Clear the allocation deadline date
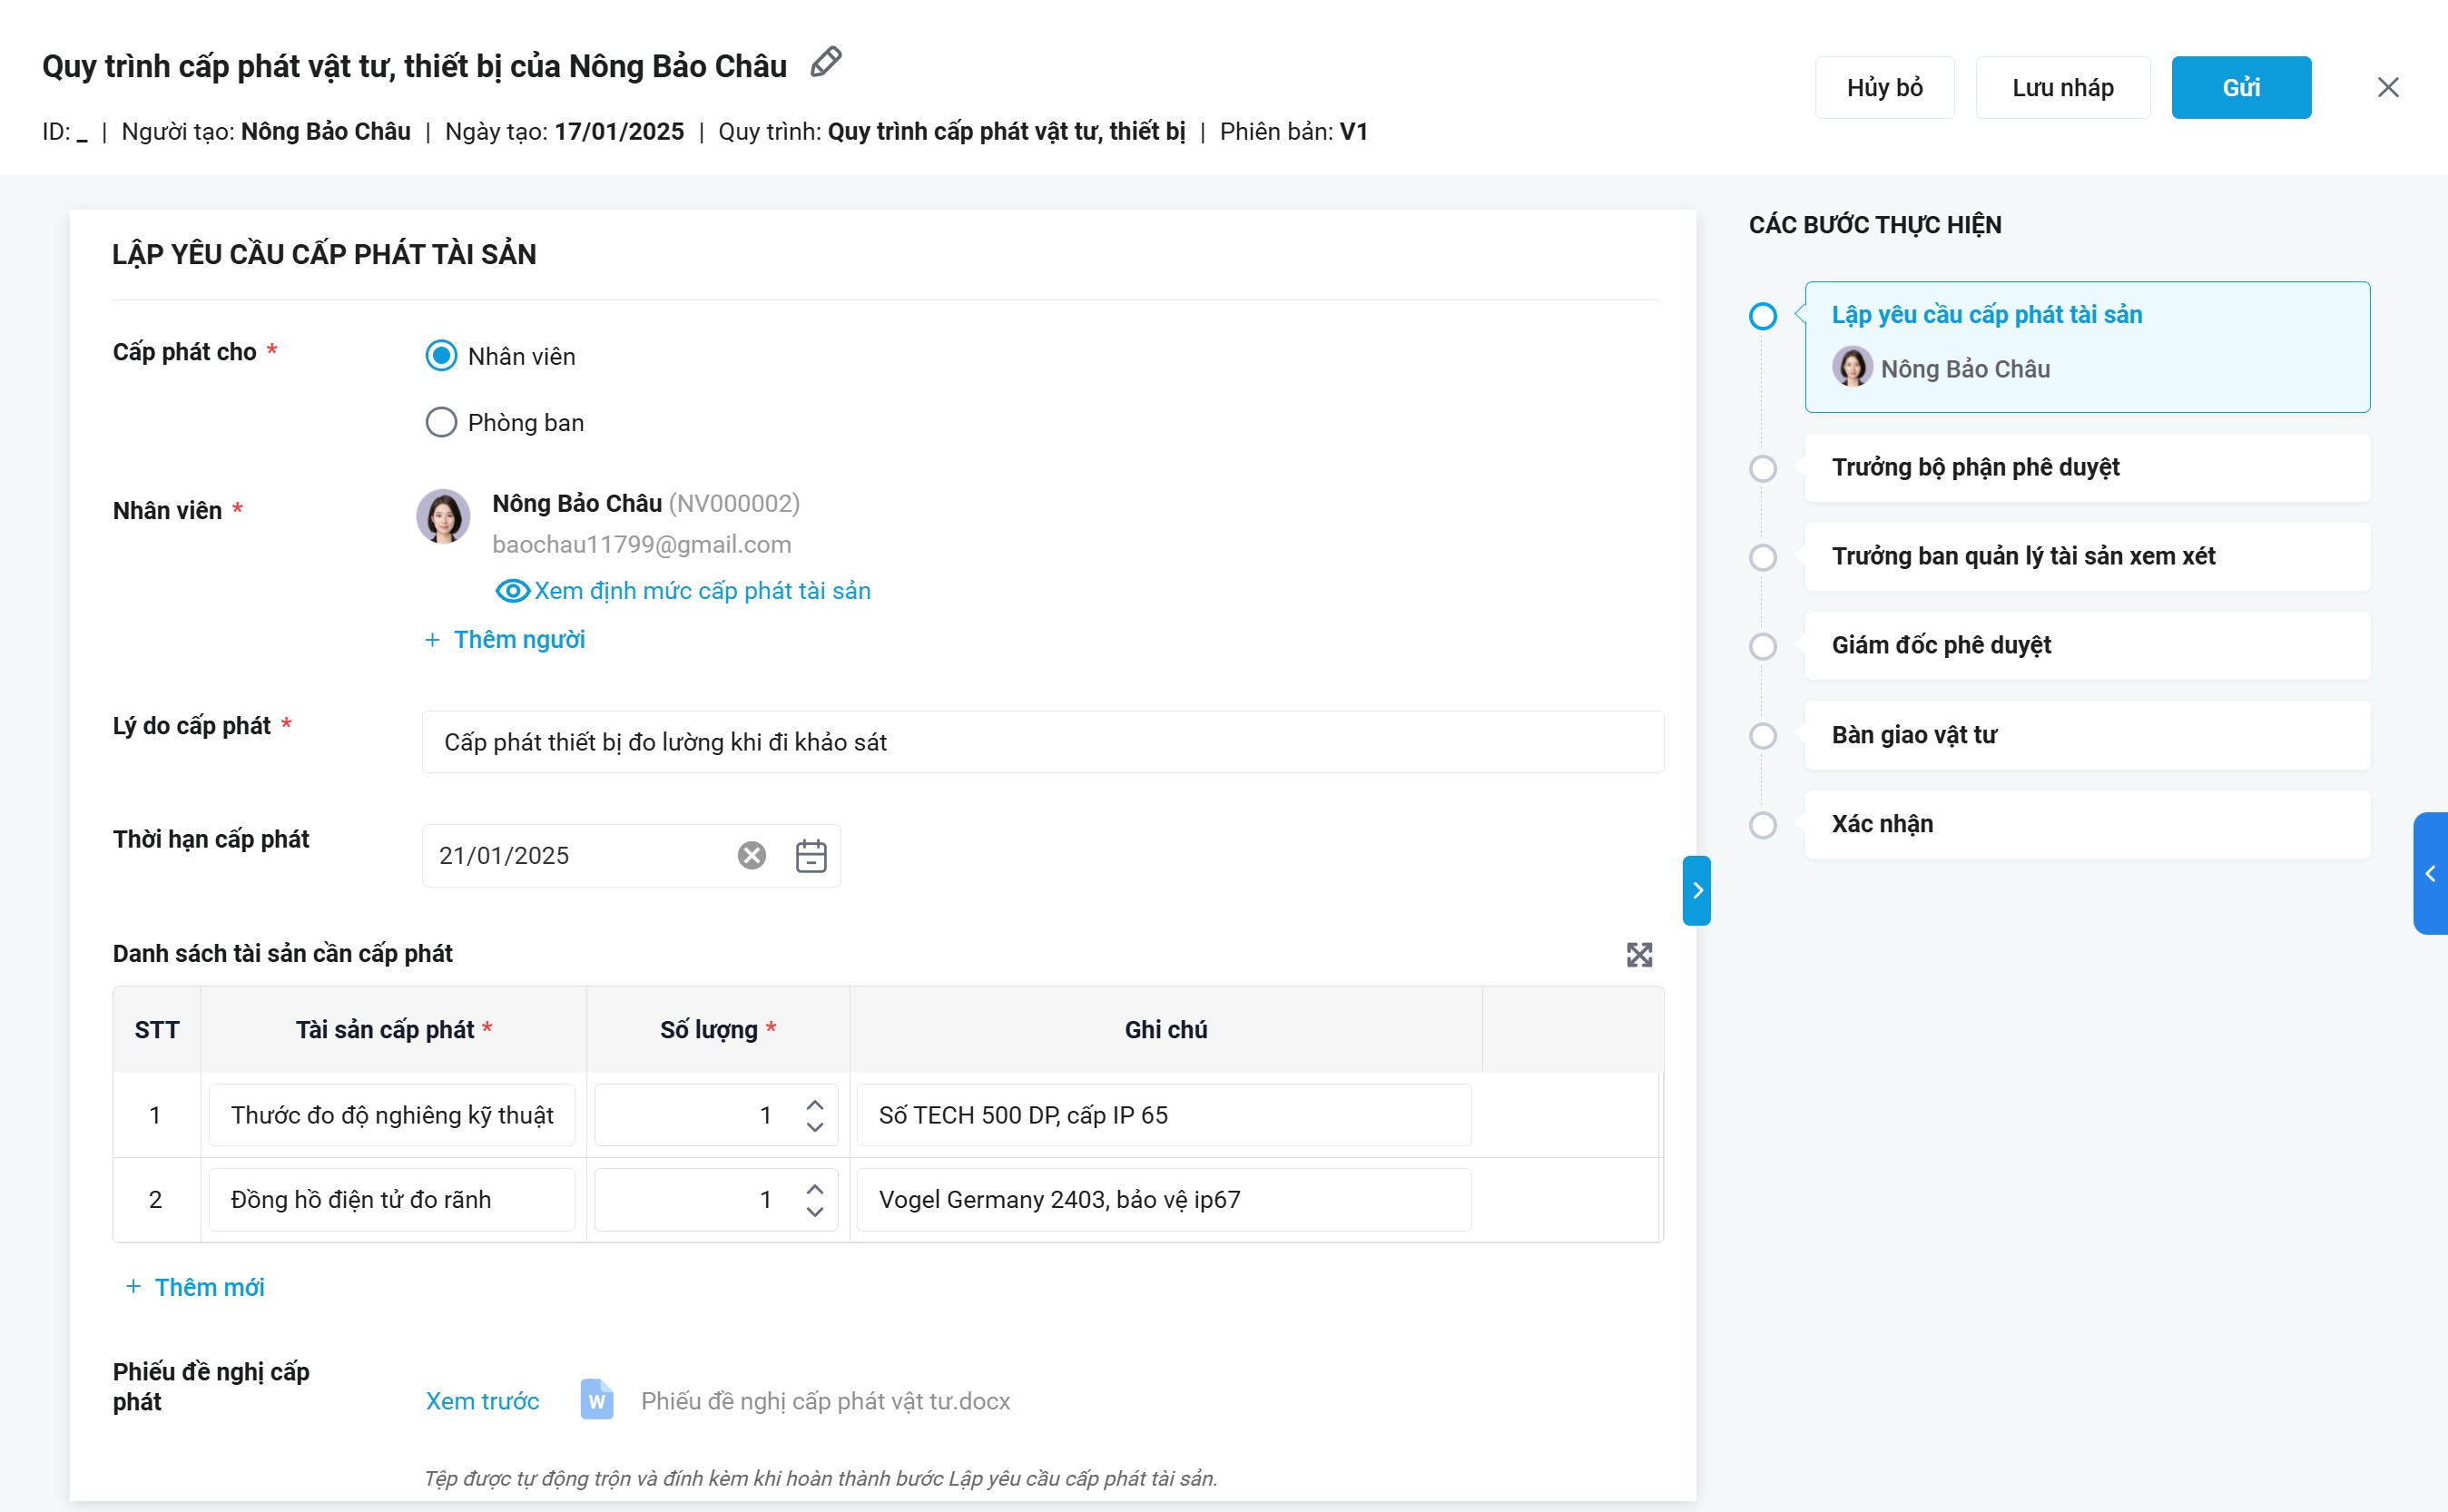This screenshot has height=1512, width=2448. click(x=752, y=855)
